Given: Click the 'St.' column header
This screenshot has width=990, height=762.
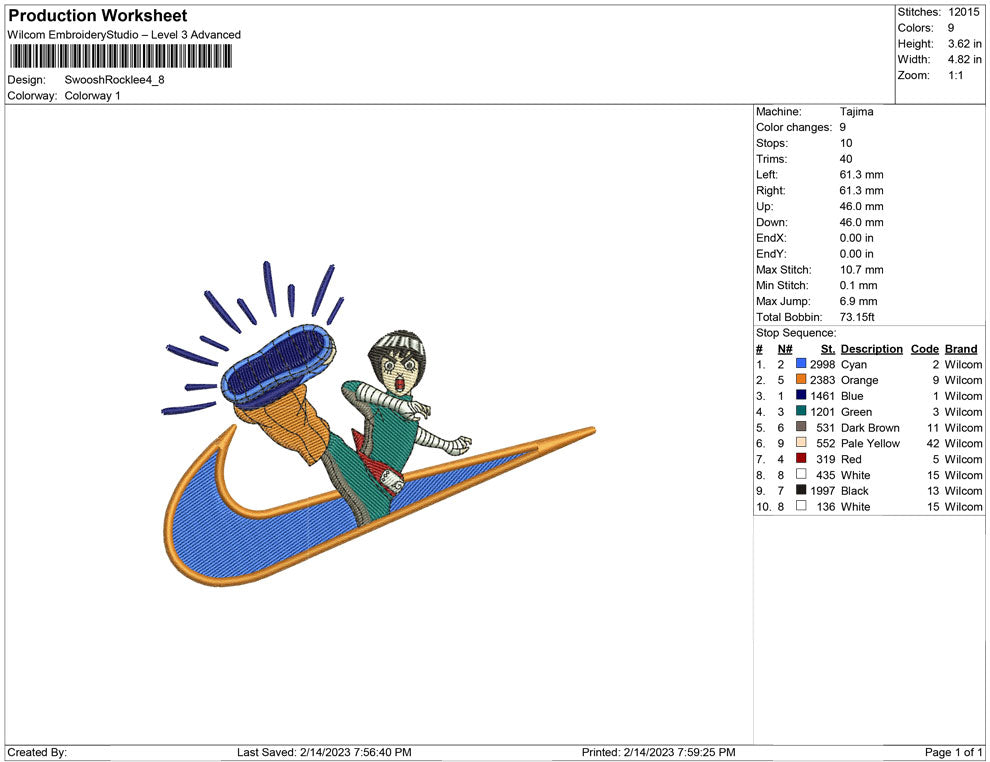Looking at the screenshot, I should click(x=828, y=349).
